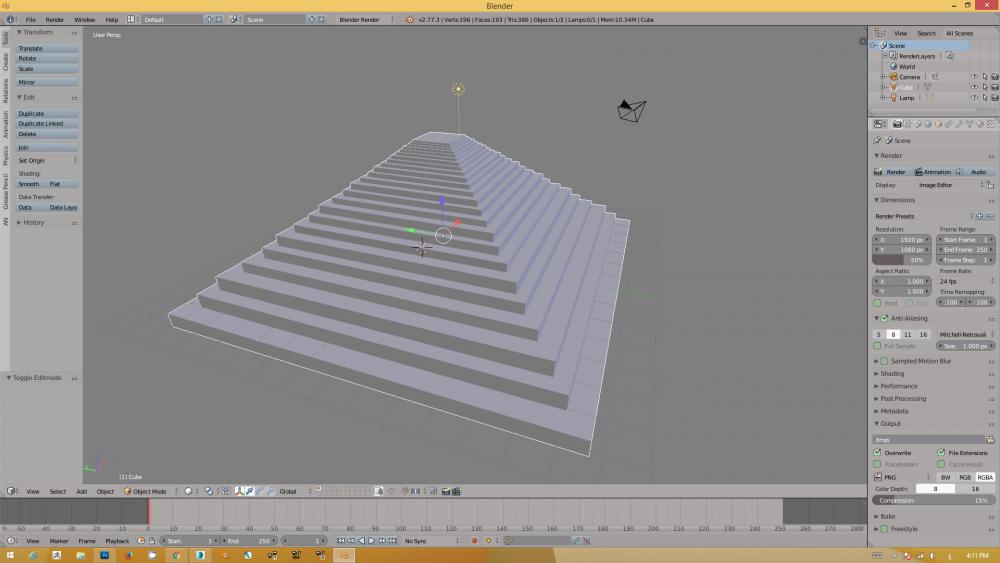
Task: Enable the Freestyle checkbox
Action: click(x=885, y=529)
